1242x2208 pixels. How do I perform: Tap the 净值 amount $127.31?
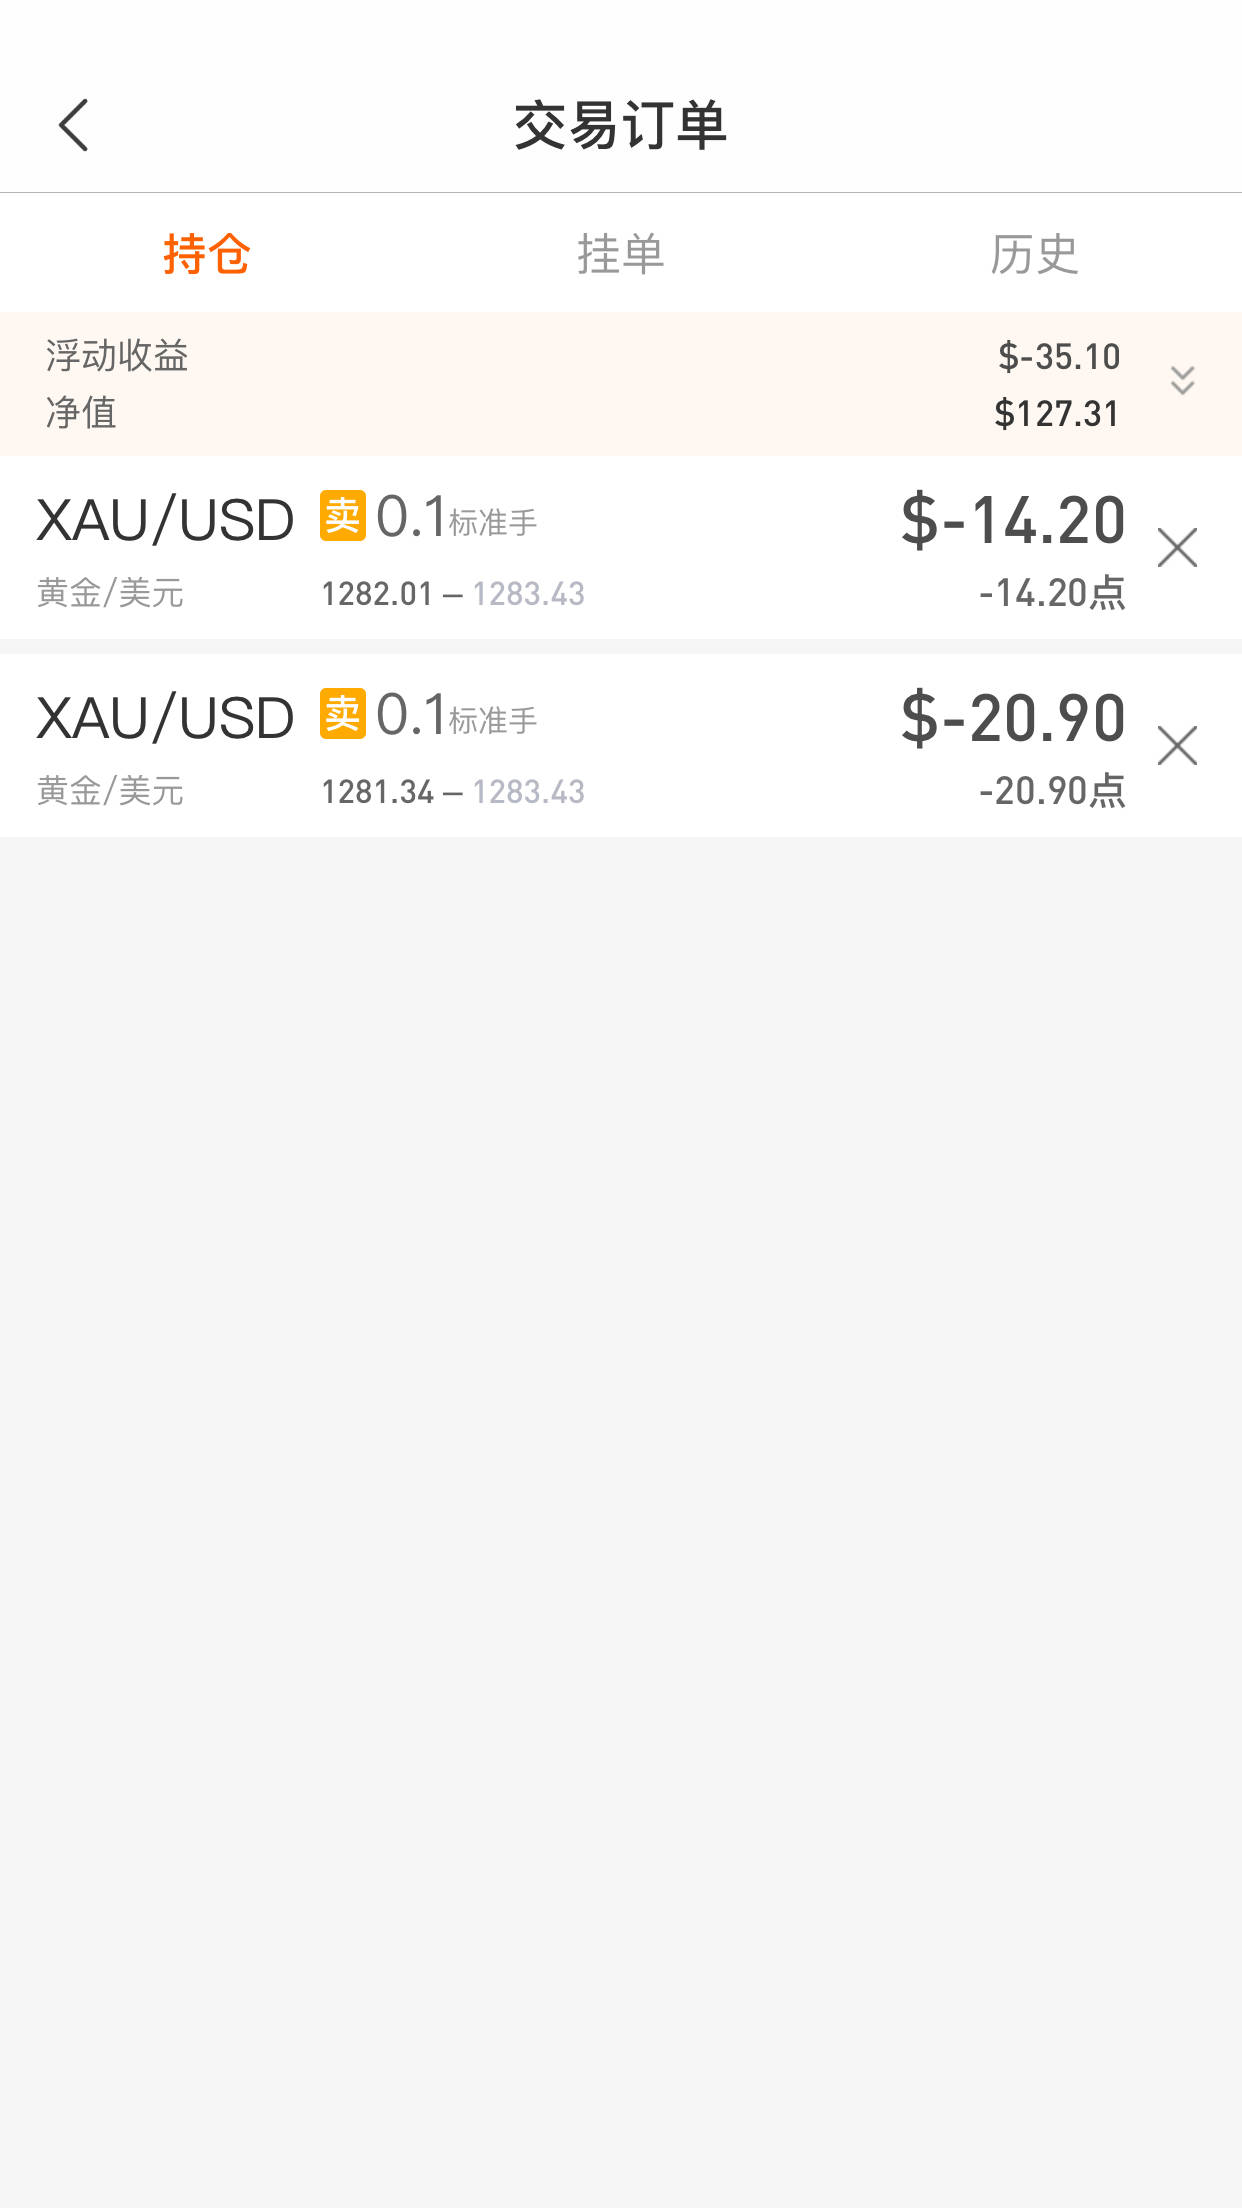pos(1056,413)
